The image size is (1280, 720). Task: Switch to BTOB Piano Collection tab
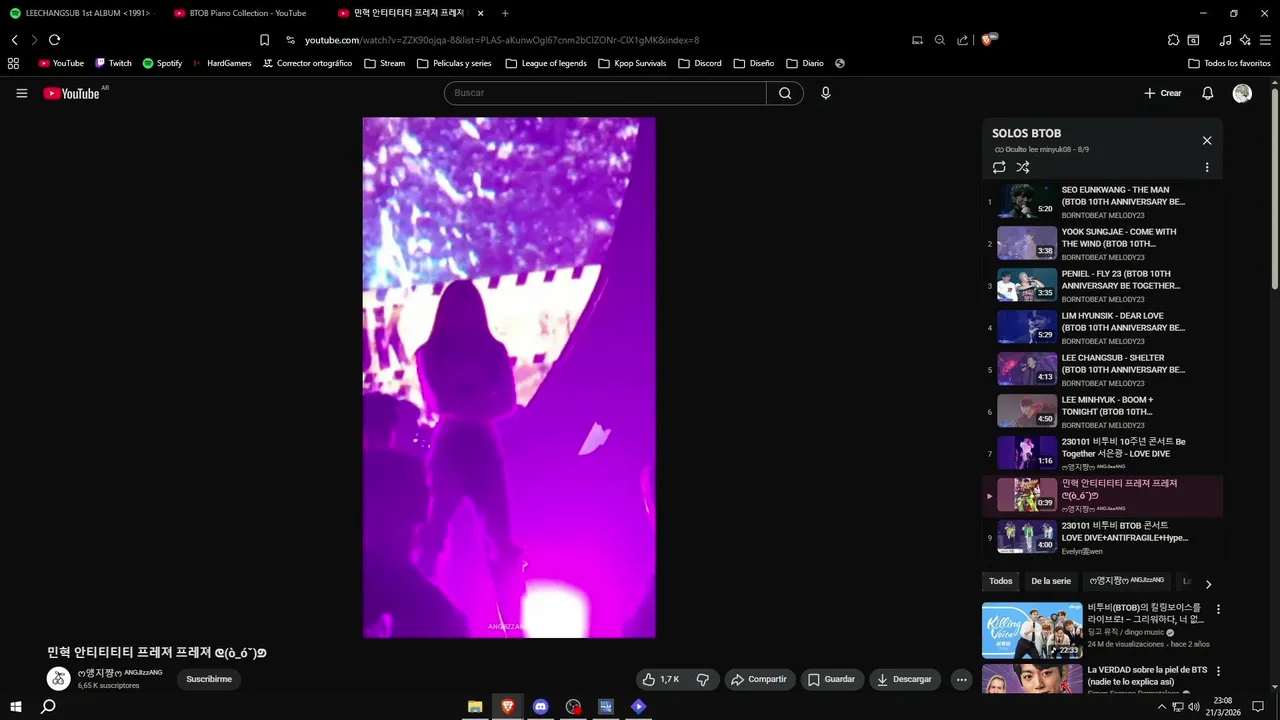click(x=245, y=13)
